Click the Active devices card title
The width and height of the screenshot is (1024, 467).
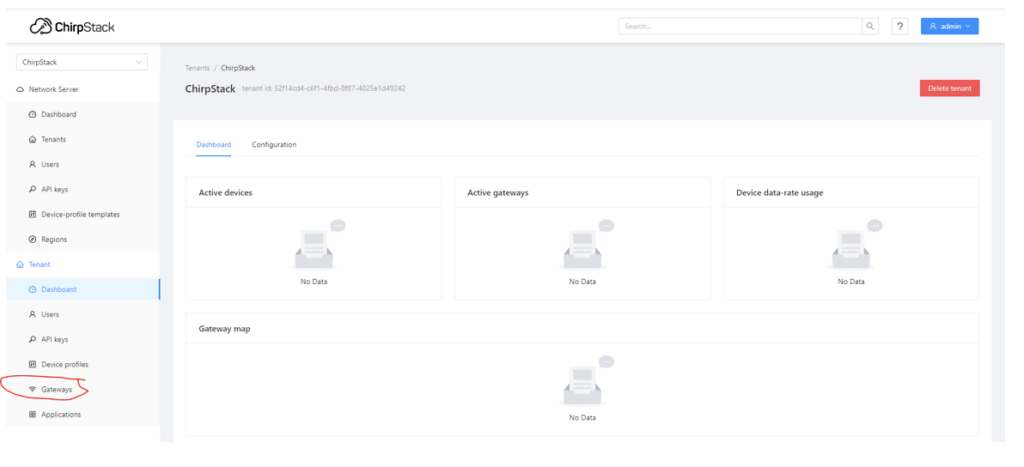tap(225, 193)
